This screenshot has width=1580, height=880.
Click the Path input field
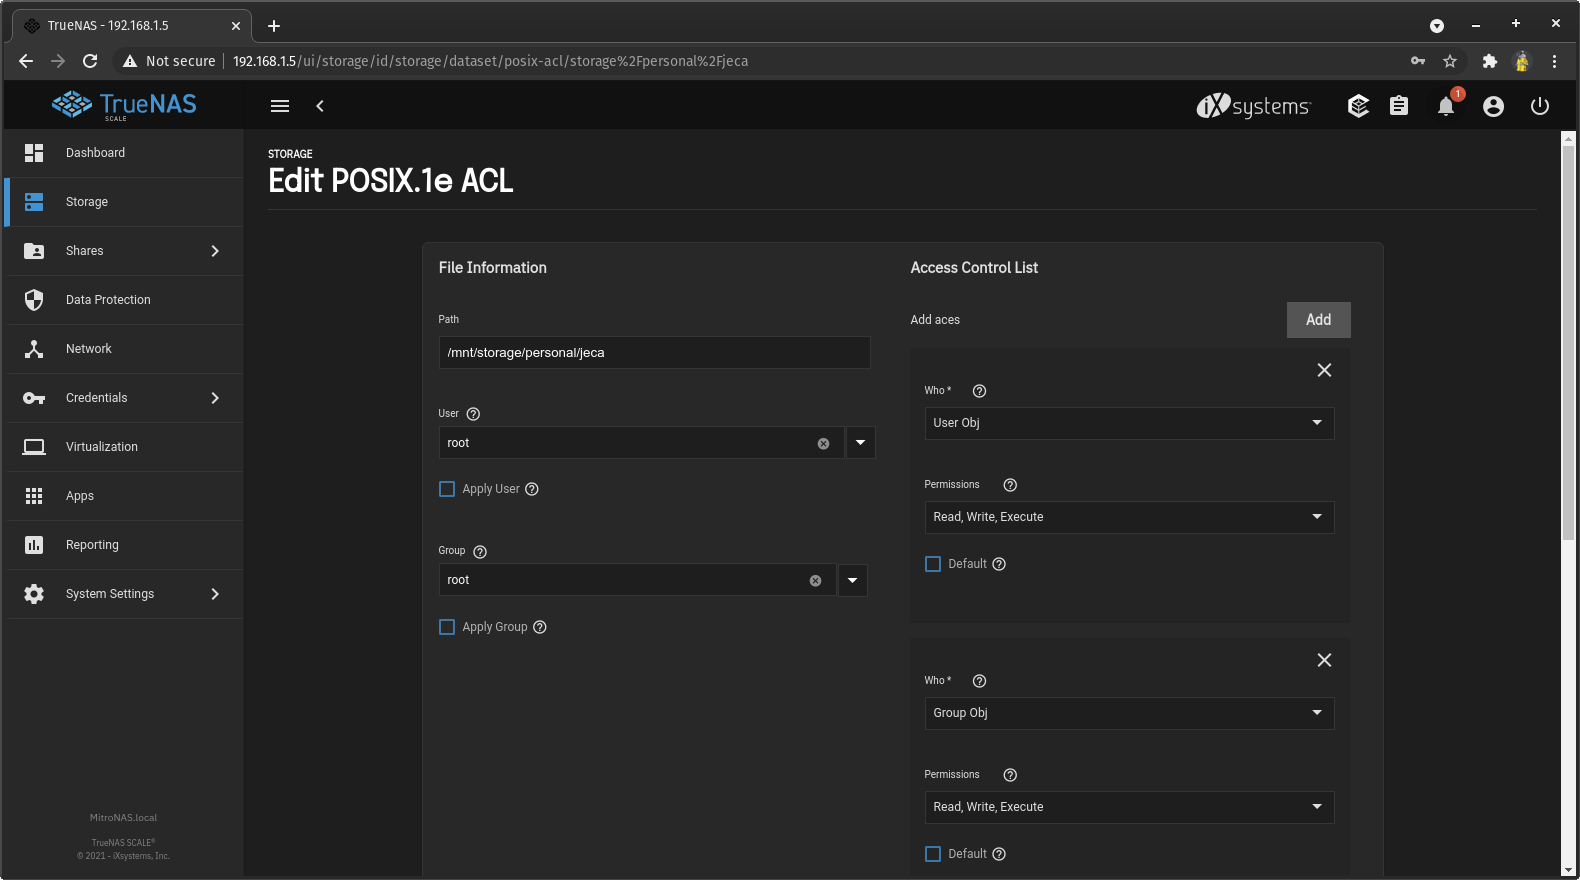click(654, 352)
